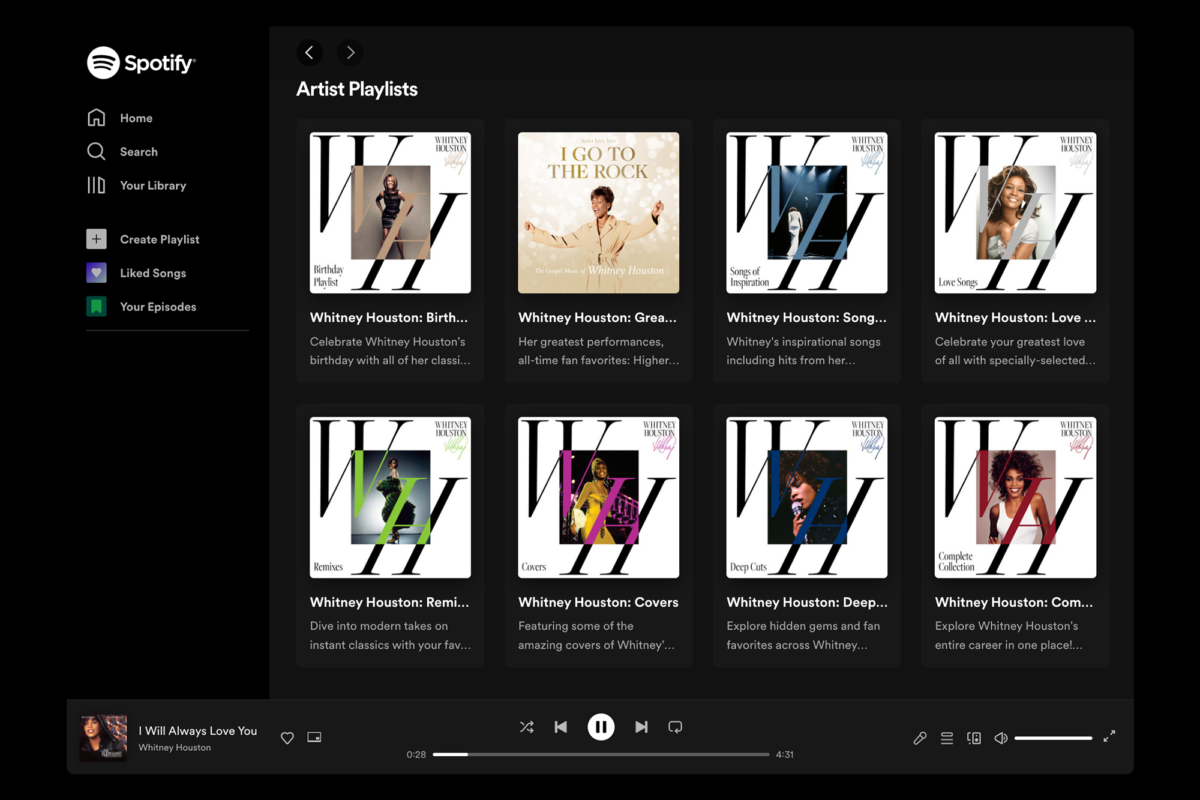Open the Remixes playlist cover
Screen dimensions: 1200x800
(x=390, y=498)
